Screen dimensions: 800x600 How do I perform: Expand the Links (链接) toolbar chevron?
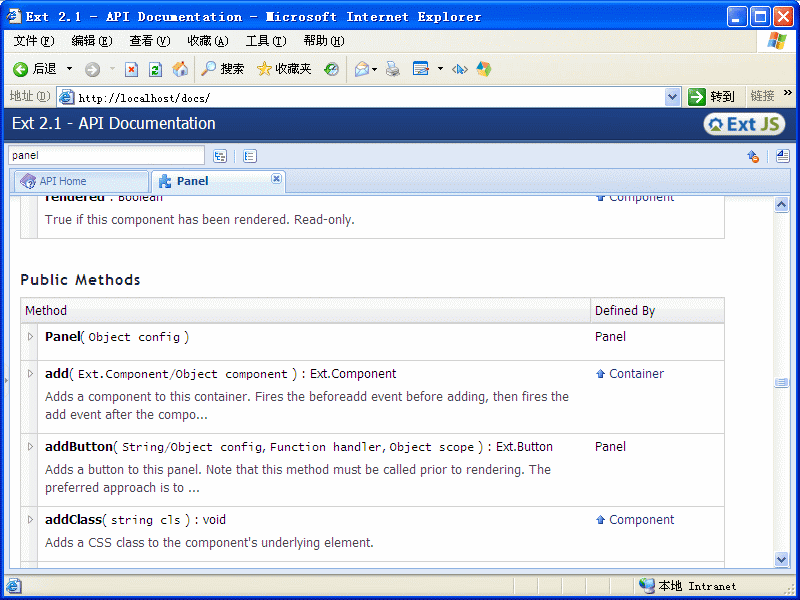pyautogui.click(x=788, y=93)
